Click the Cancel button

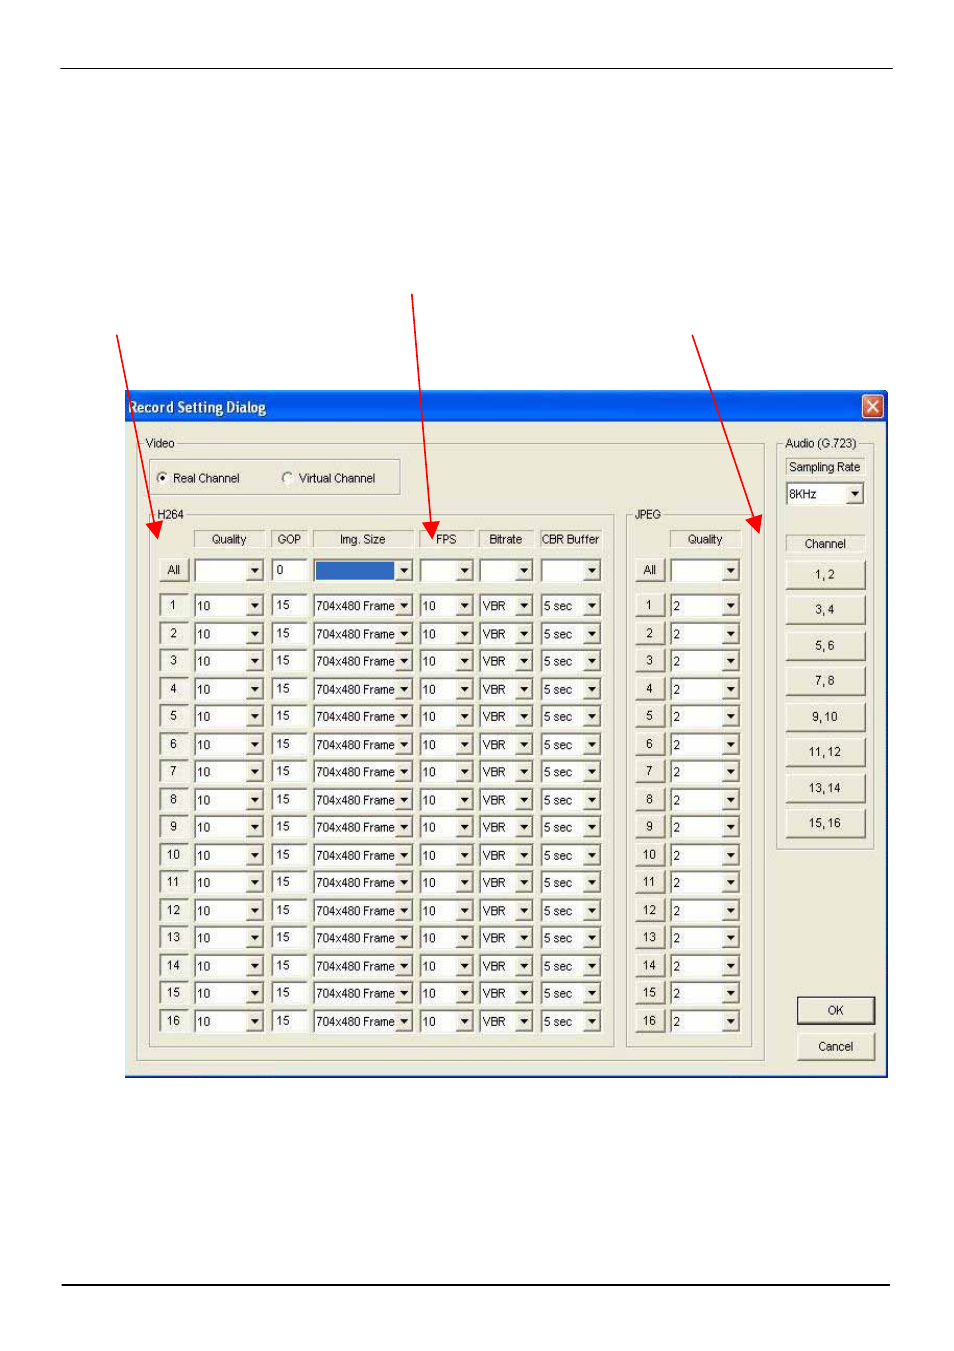[x=836, y=1047]
